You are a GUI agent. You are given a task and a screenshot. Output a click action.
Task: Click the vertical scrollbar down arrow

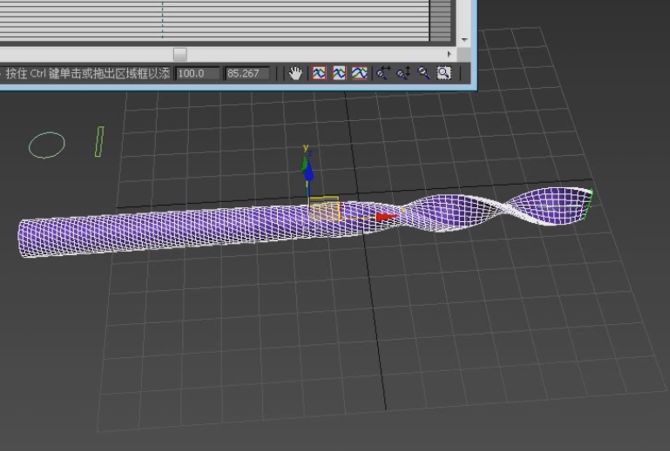464,39
